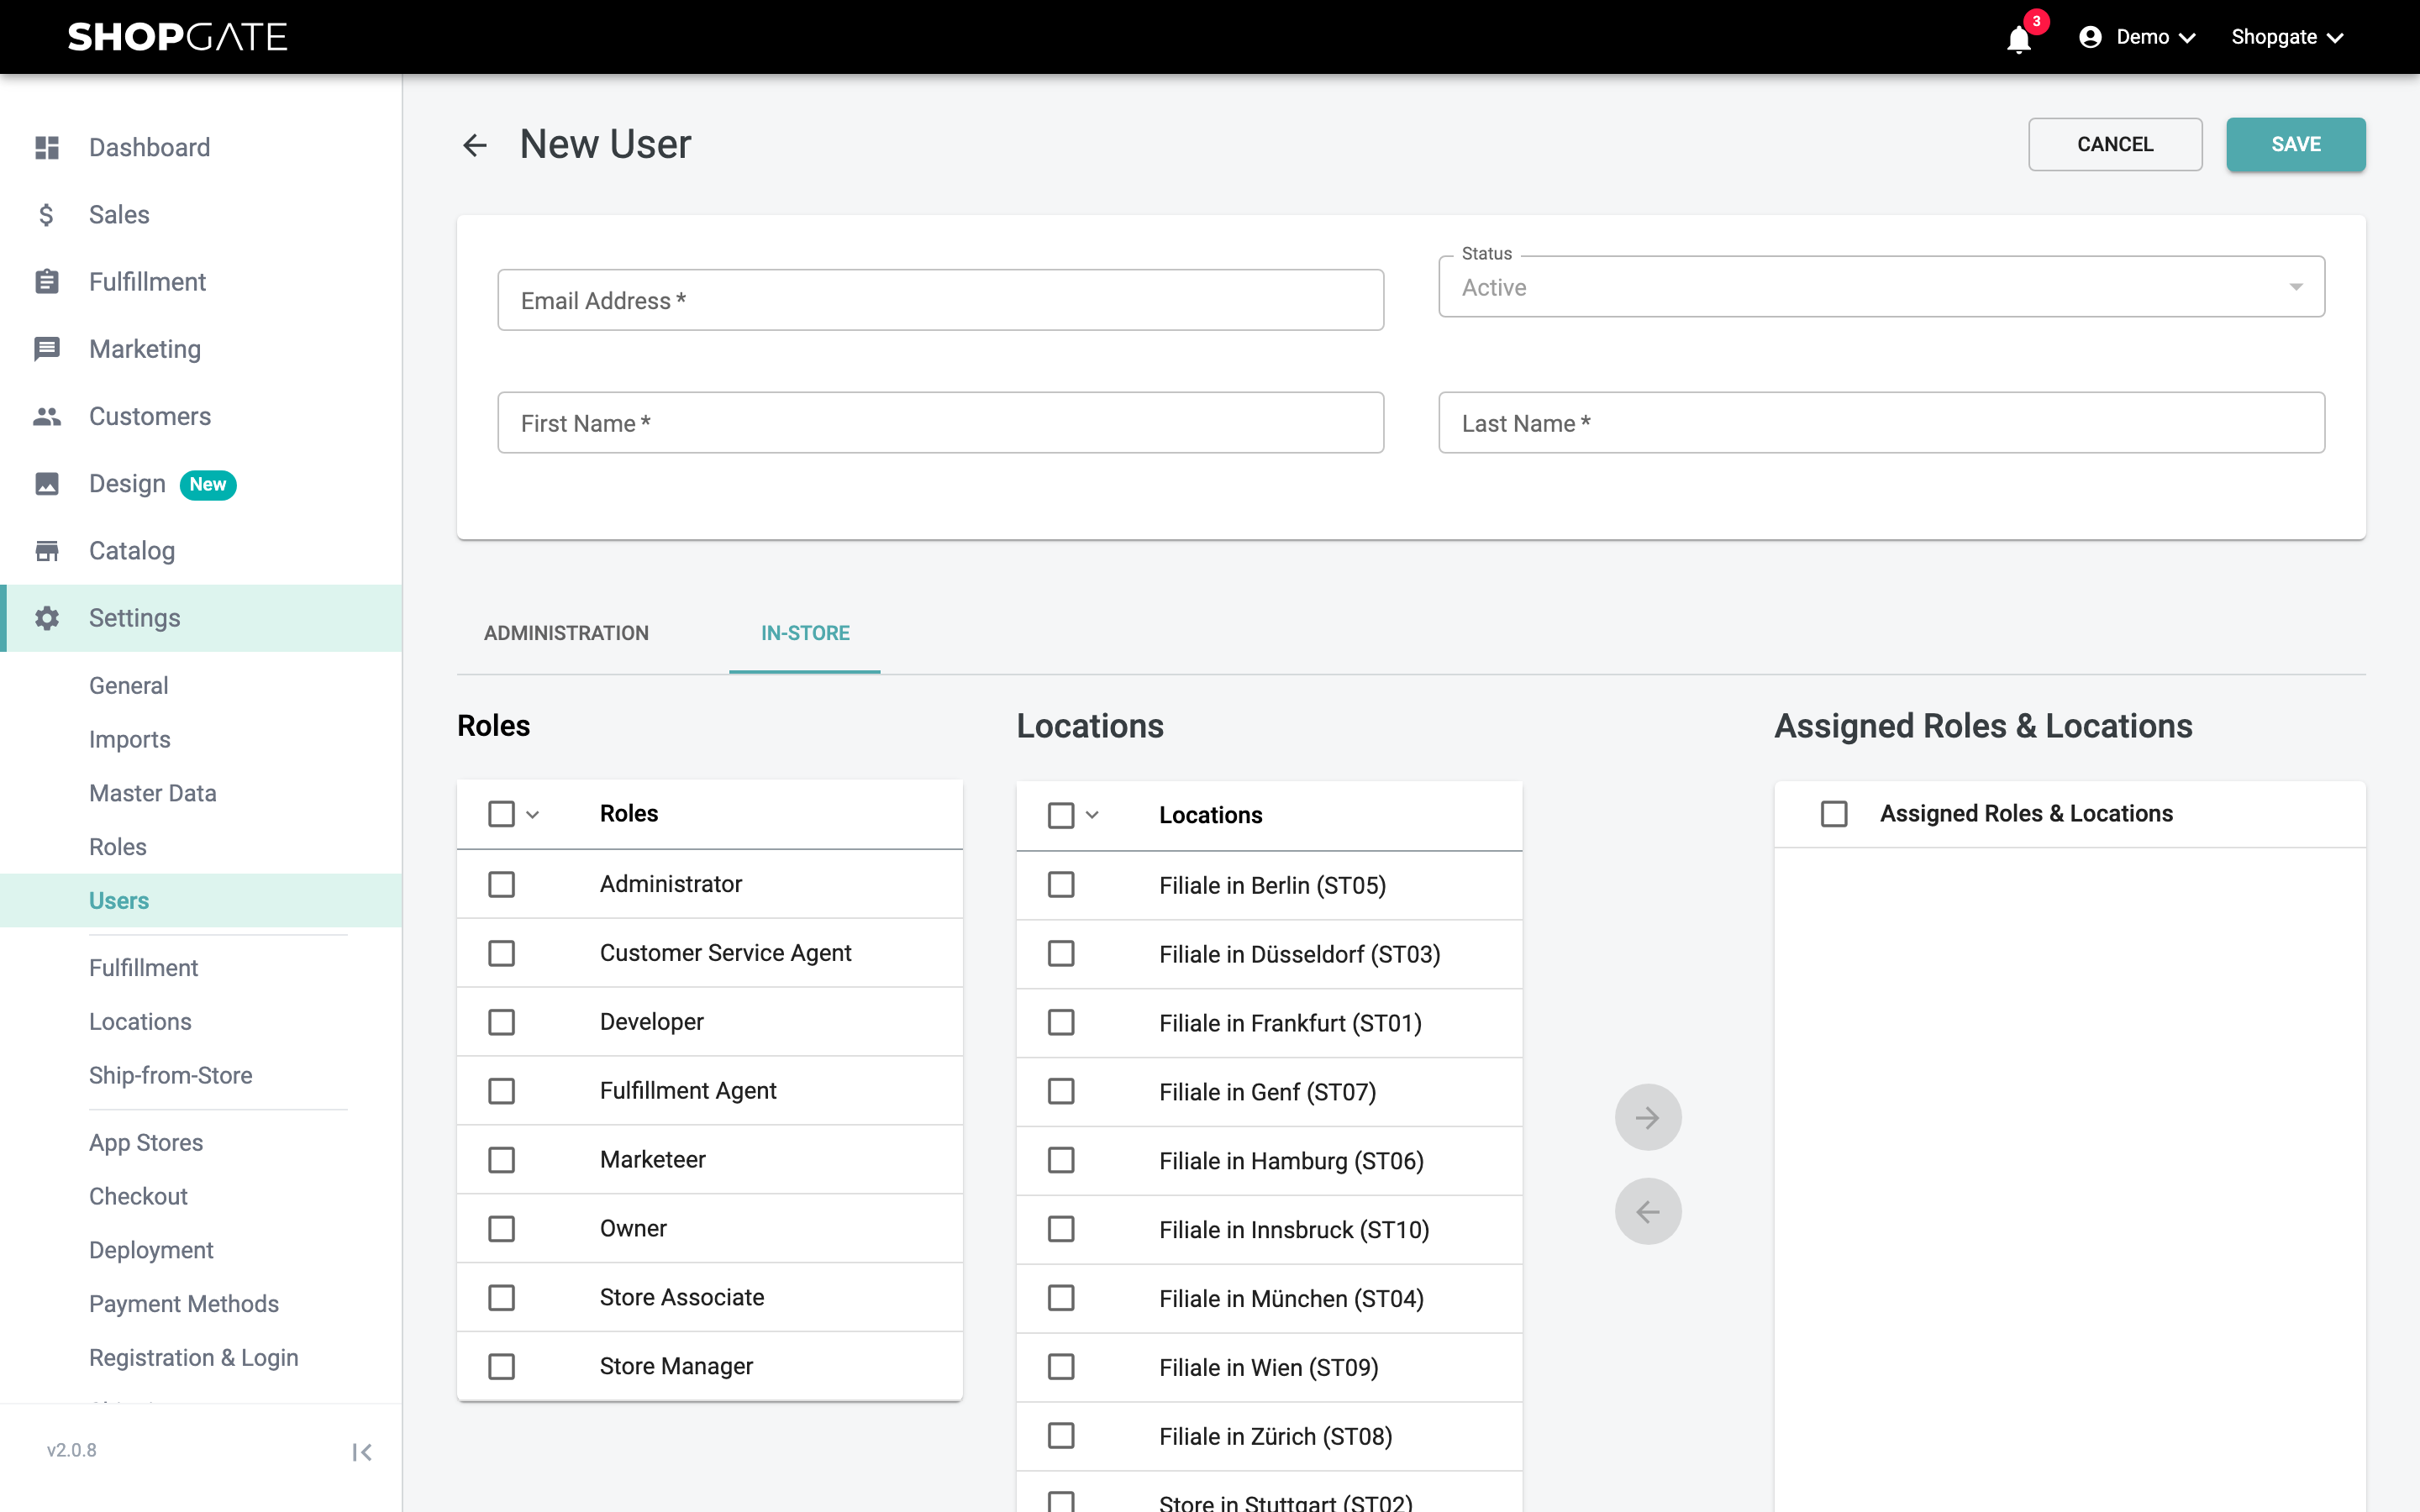Viewport: 2420px width, 1512px height.
Task: Open the Status dropdown showing Active
Action: point(1881,287)
